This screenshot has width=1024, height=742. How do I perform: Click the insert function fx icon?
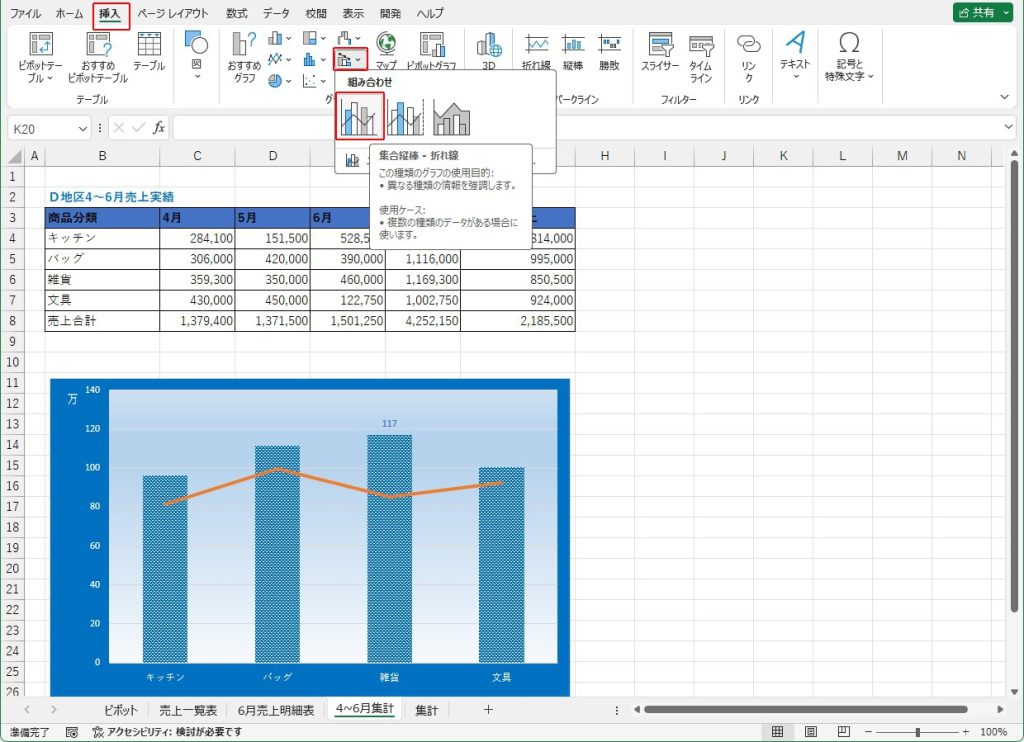(x=159, y=128)
